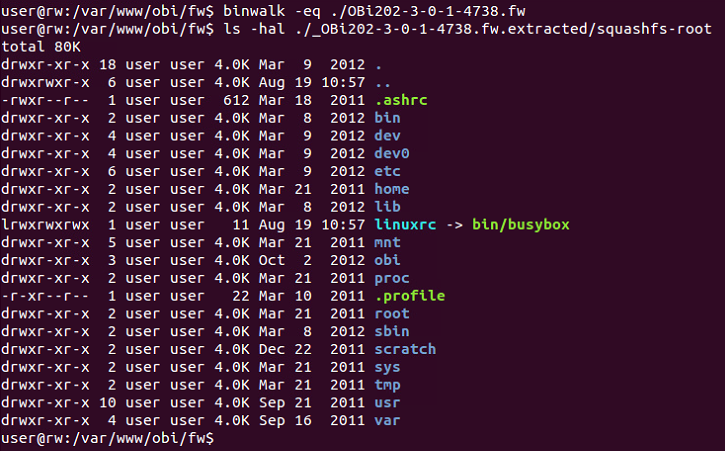Select the obi directory name
The height and width of the screenshot is (451, 725).
[x=387, y=260]
